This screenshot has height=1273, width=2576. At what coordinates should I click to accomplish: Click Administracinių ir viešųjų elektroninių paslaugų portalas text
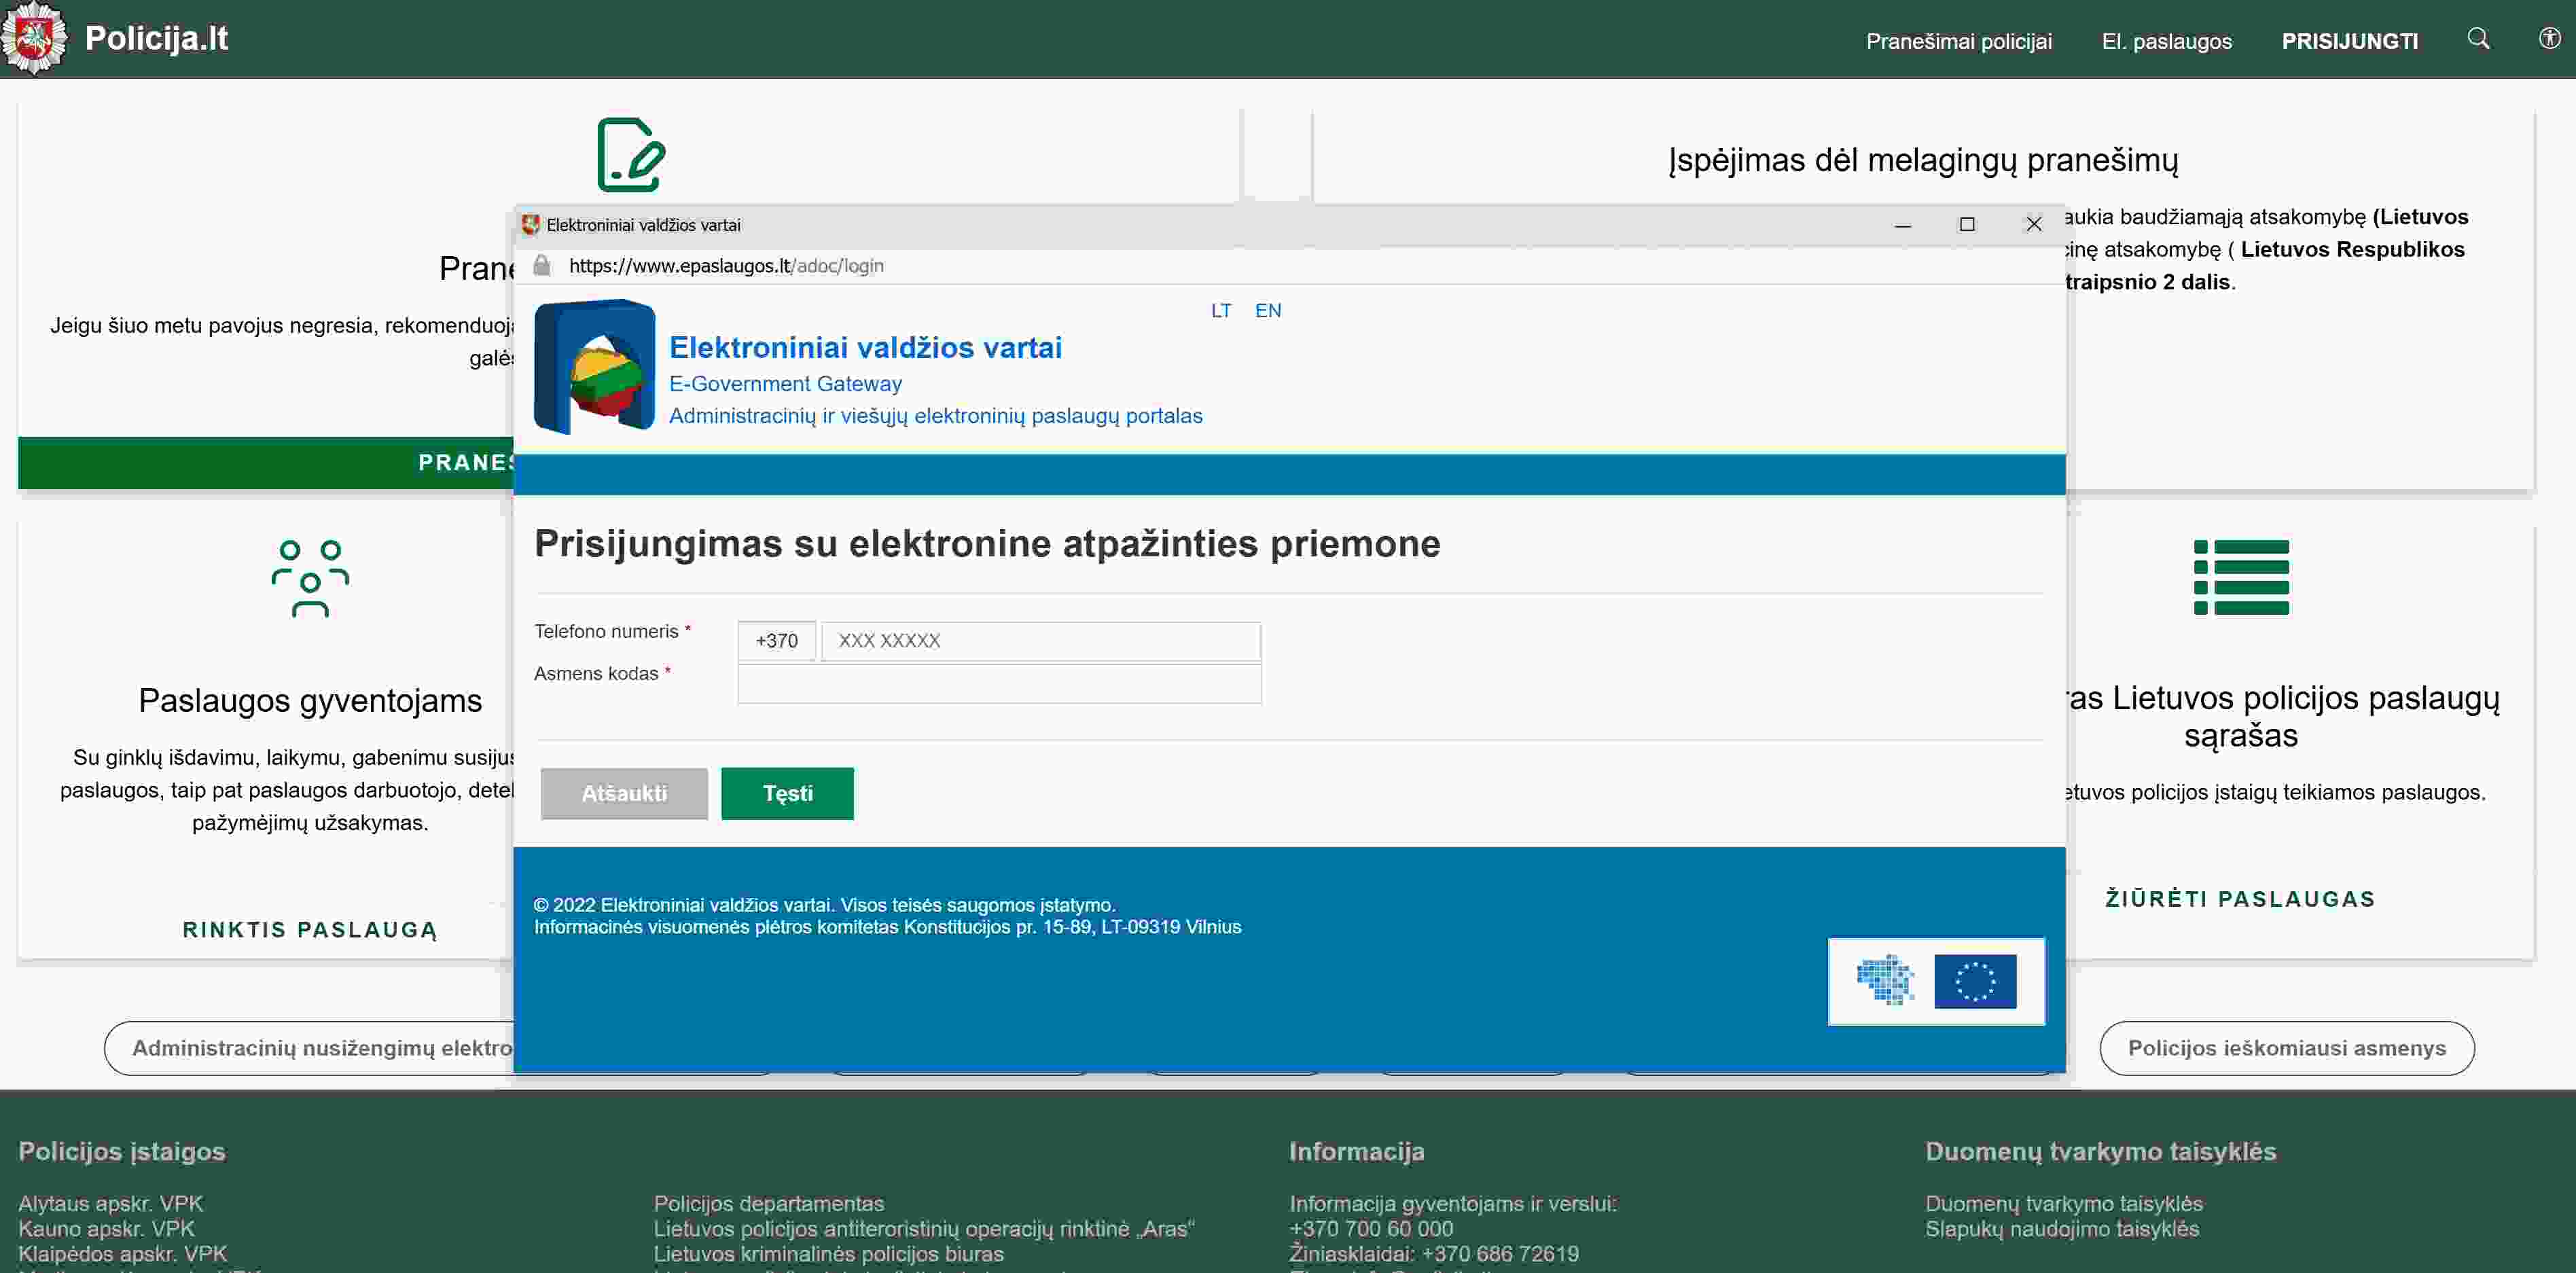tap(935, 416)
